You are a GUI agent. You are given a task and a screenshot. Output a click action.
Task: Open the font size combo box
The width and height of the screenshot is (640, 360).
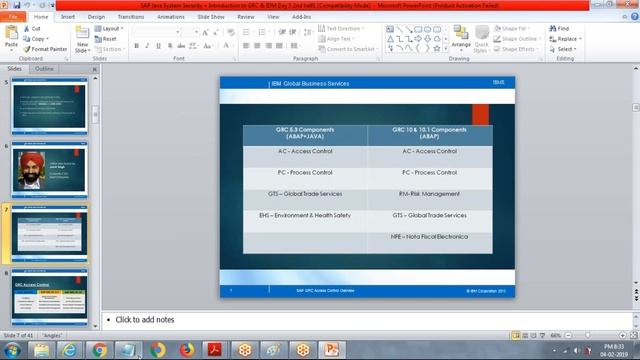[x=190, y=32]
